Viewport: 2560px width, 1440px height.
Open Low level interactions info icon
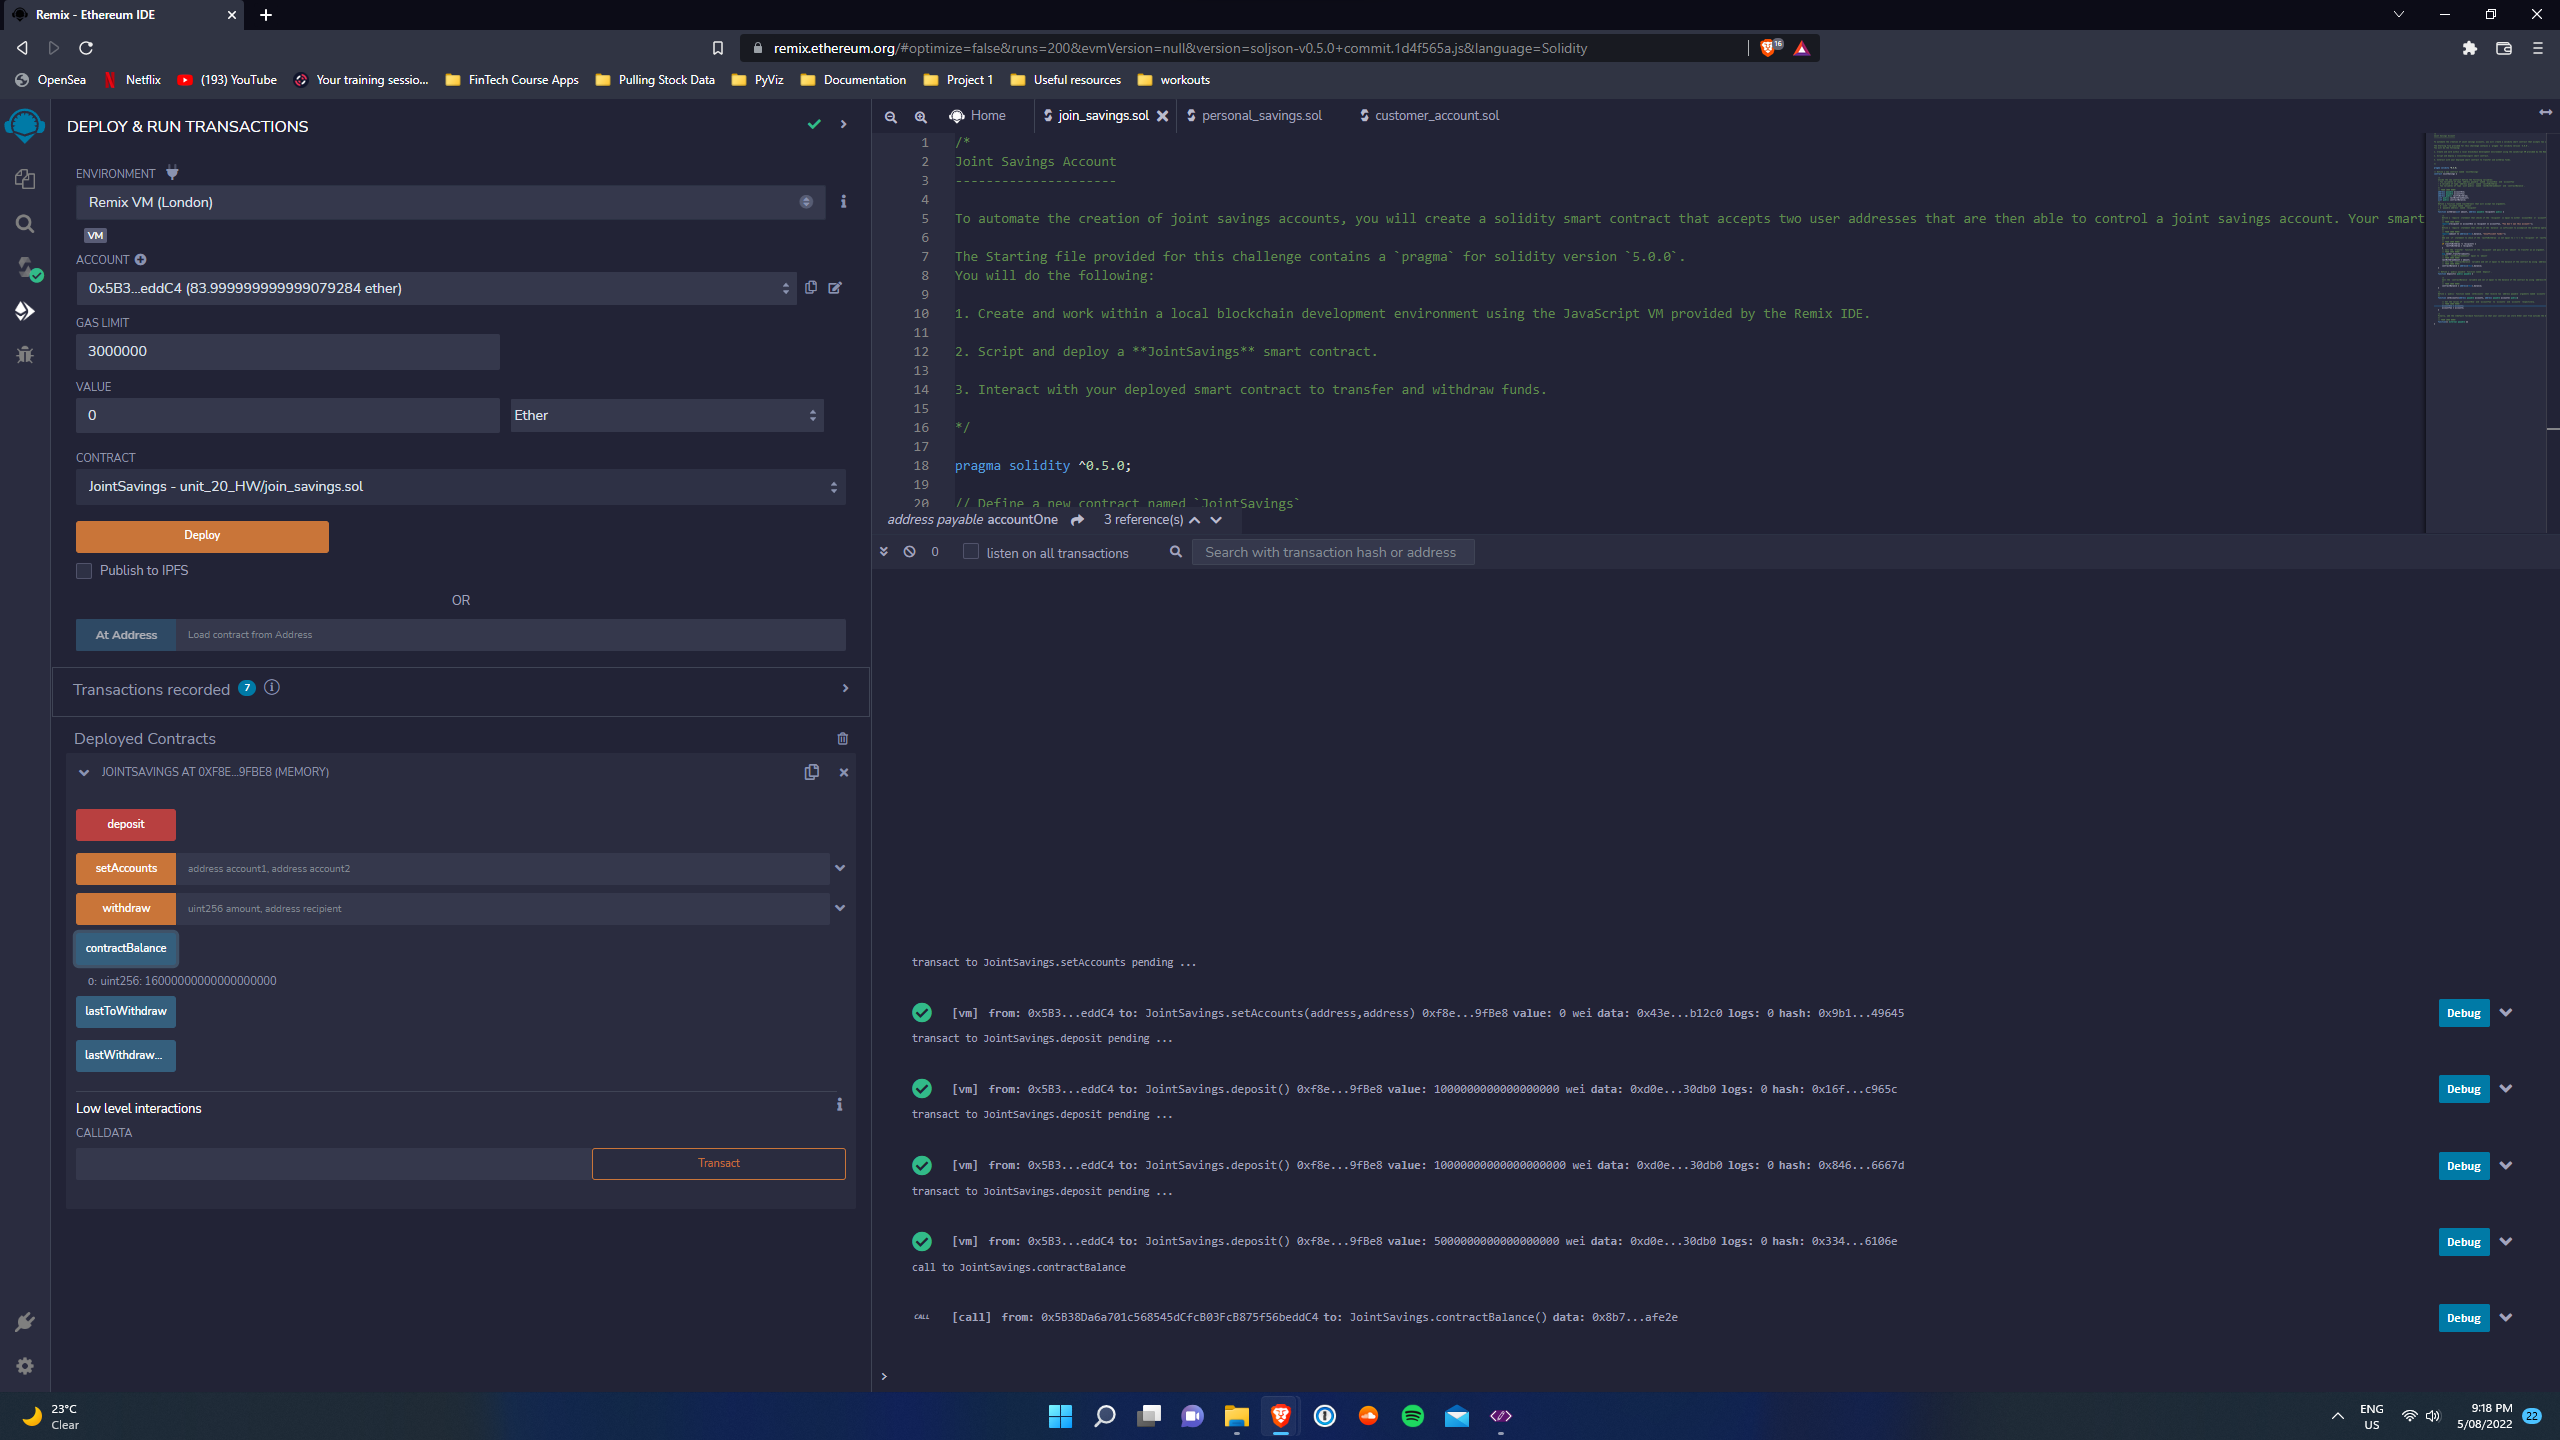839,1105
